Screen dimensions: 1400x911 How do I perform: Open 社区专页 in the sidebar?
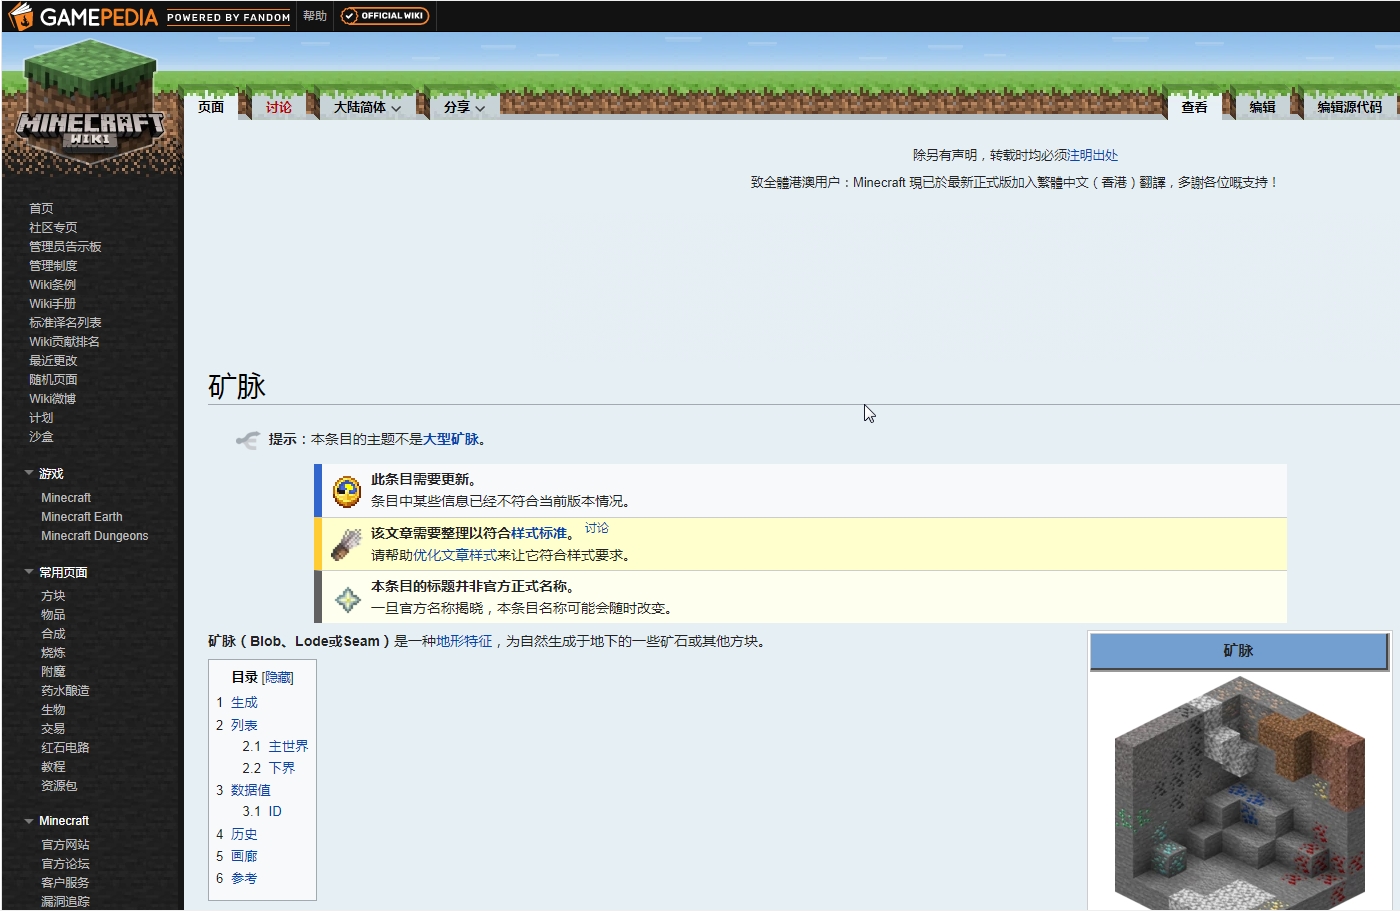(53, 228)
